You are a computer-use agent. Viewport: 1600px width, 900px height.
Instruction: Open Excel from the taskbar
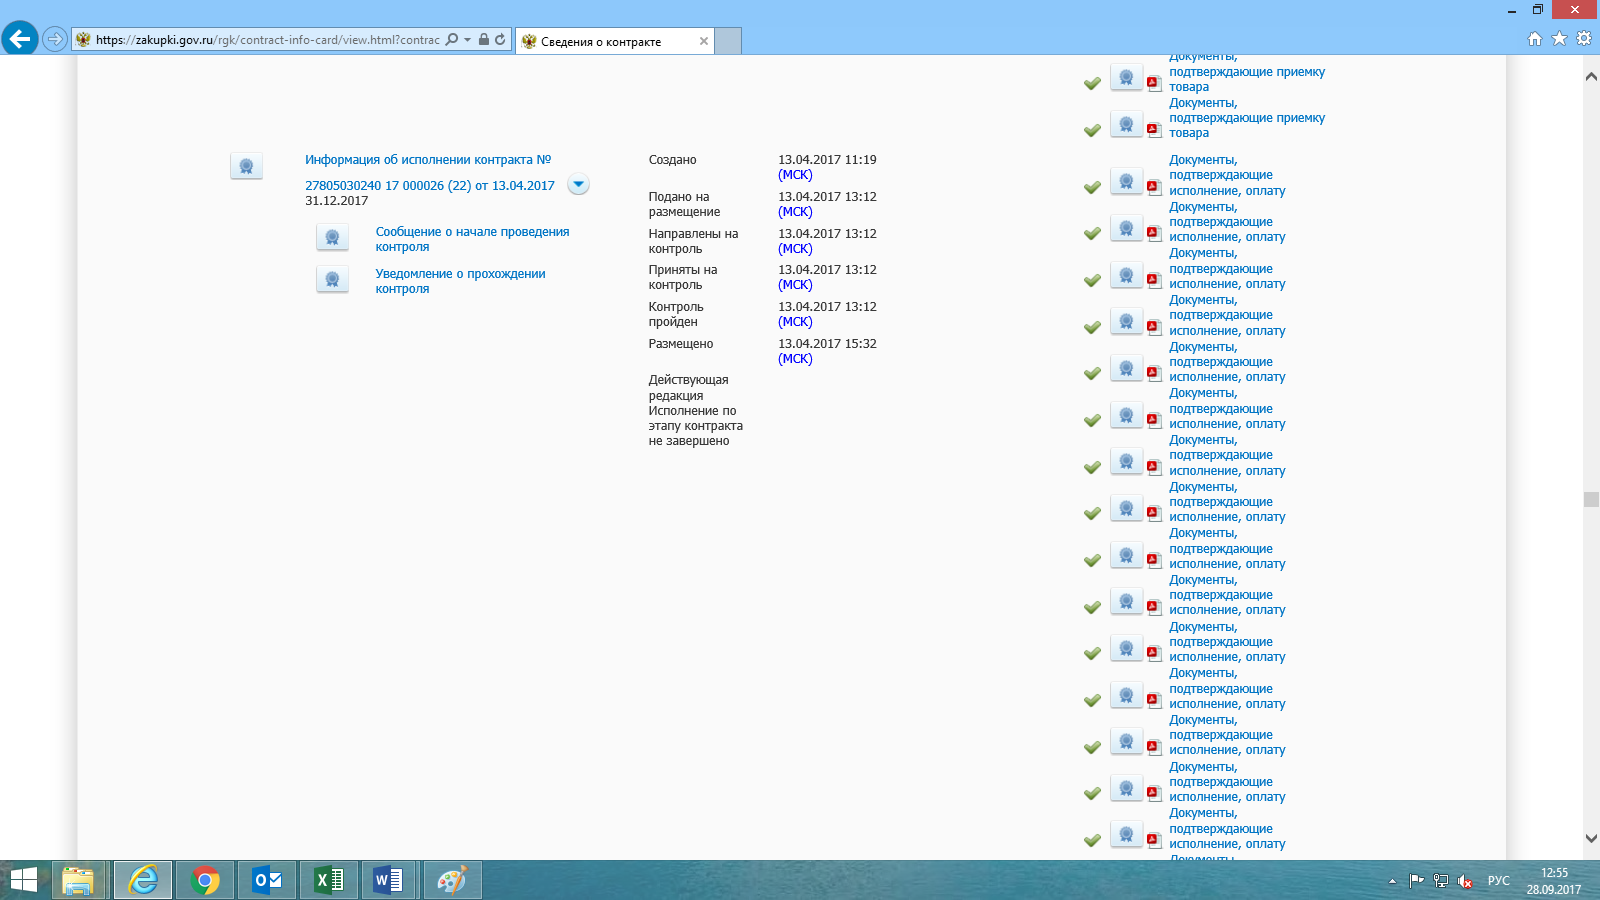(329, 881)
